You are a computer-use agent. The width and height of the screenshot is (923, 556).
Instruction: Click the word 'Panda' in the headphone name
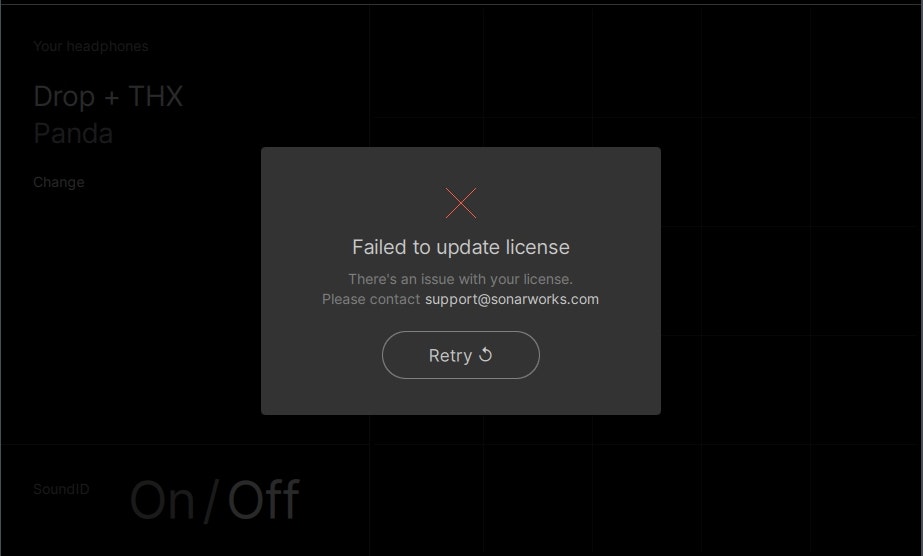point(73,134)
